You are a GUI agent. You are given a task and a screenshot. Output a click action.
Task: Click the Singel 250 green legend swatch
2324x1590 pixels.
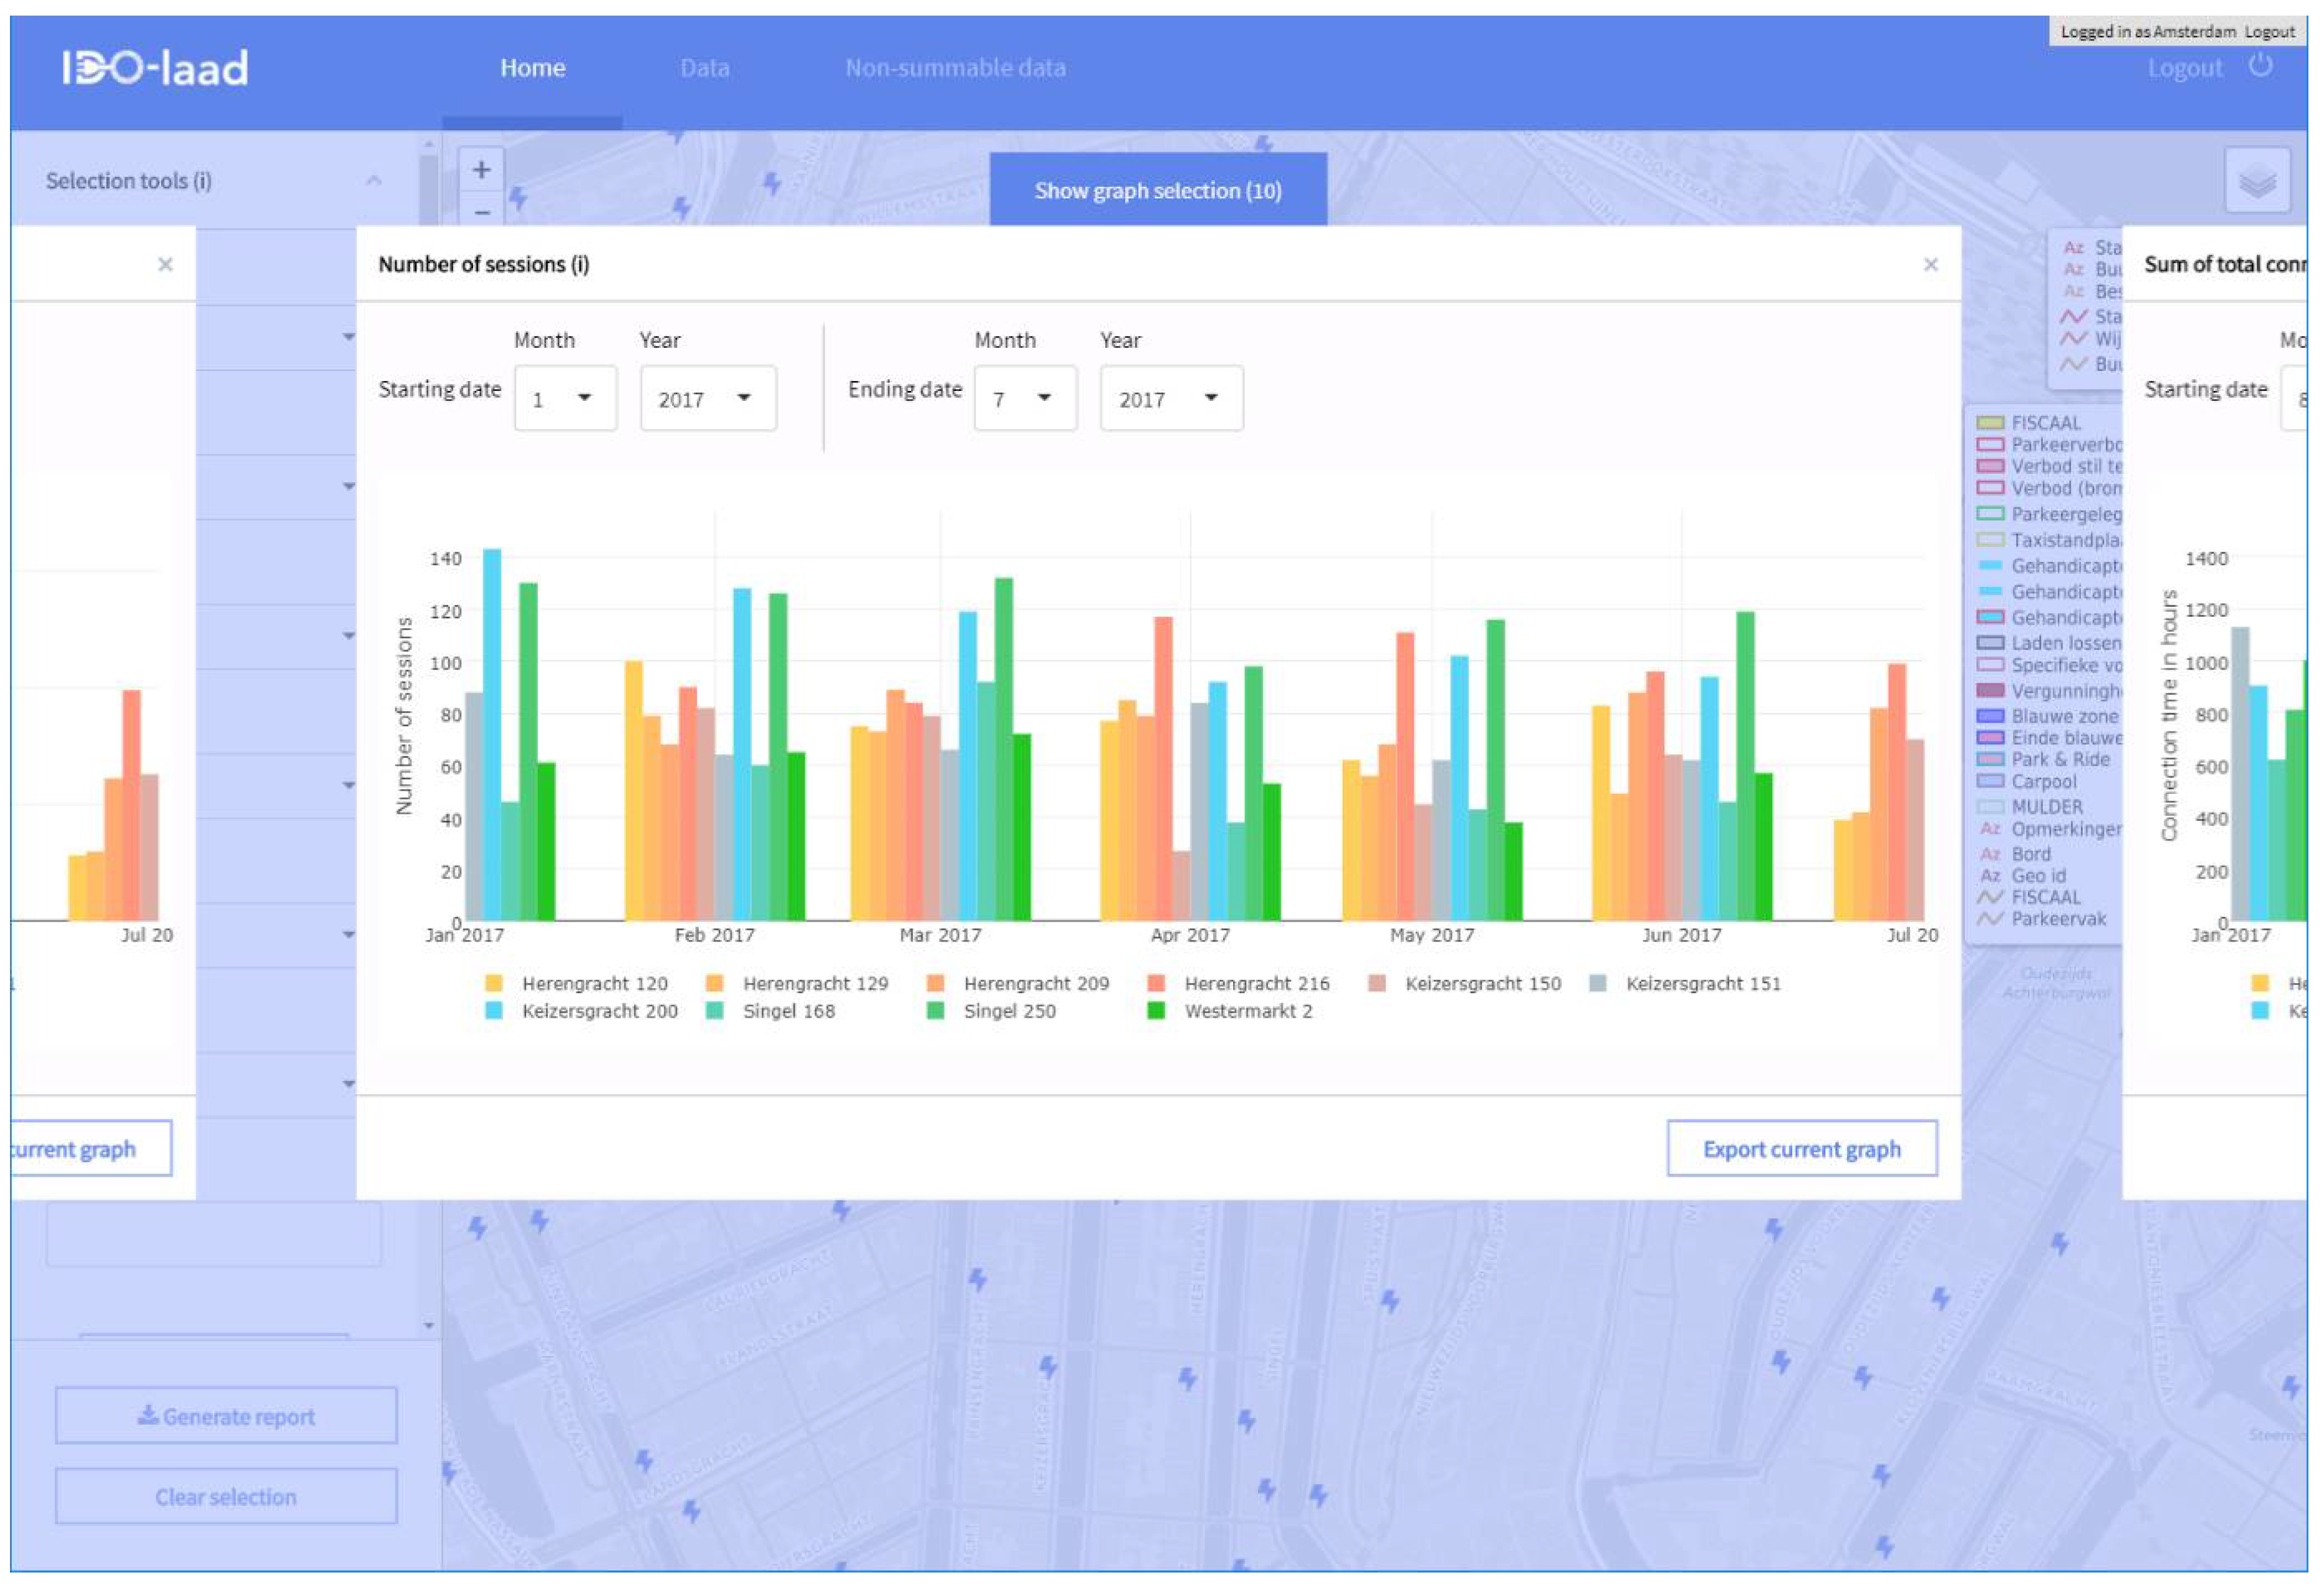click(935, 1011)
